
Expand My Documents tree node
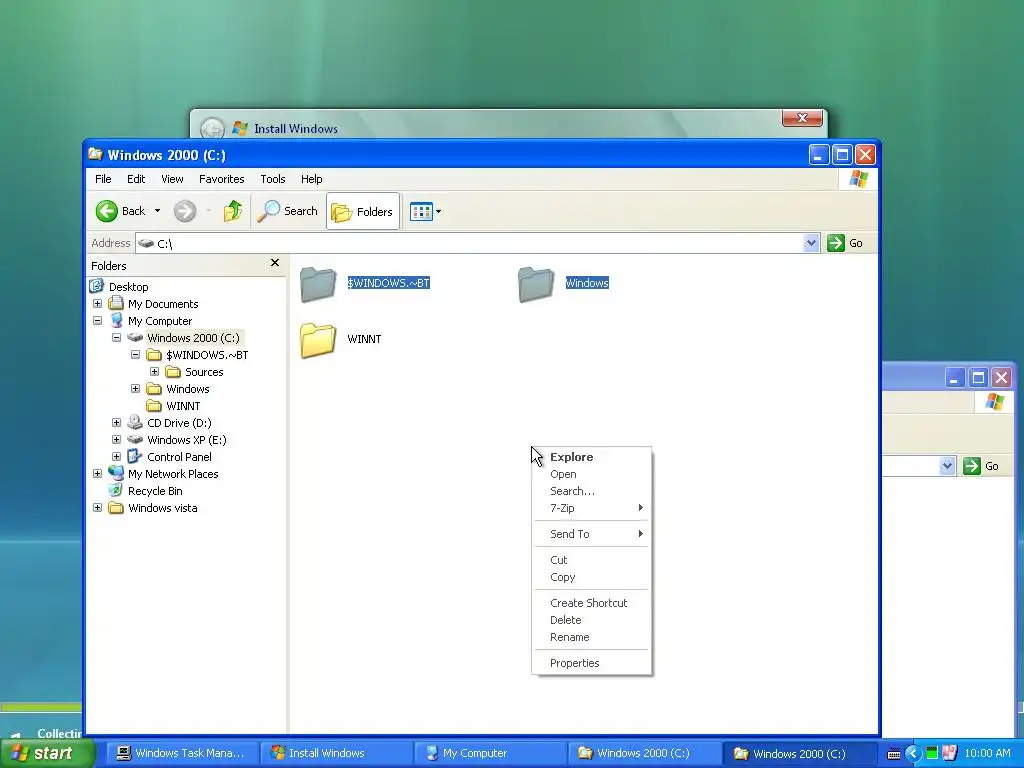(x=97, y=304)
